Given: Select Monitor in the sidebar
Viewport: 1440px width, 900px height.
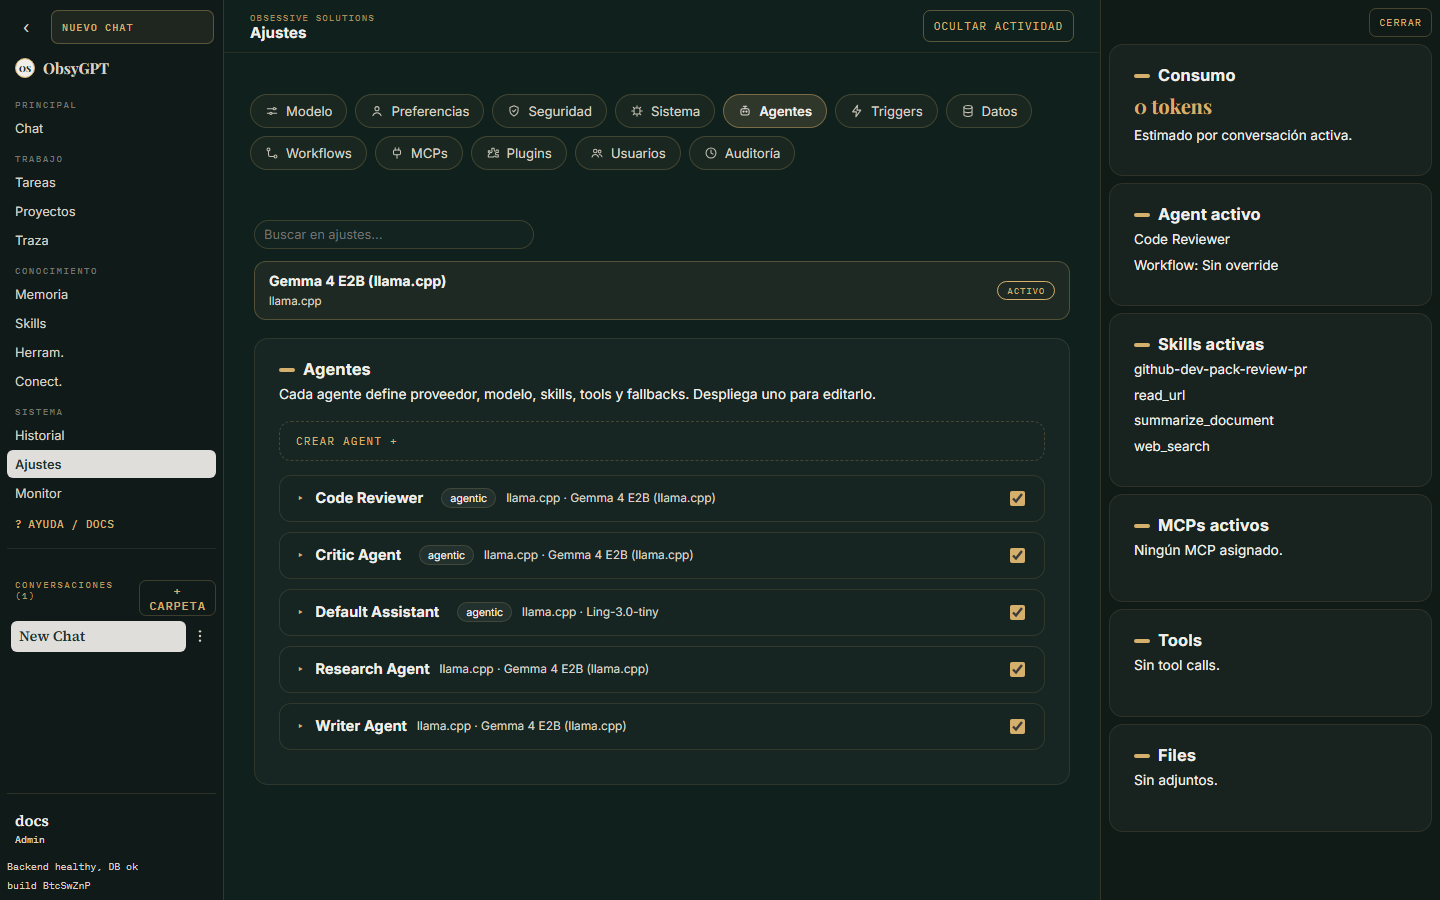Looking at the screenshot, I should point(111,494).
